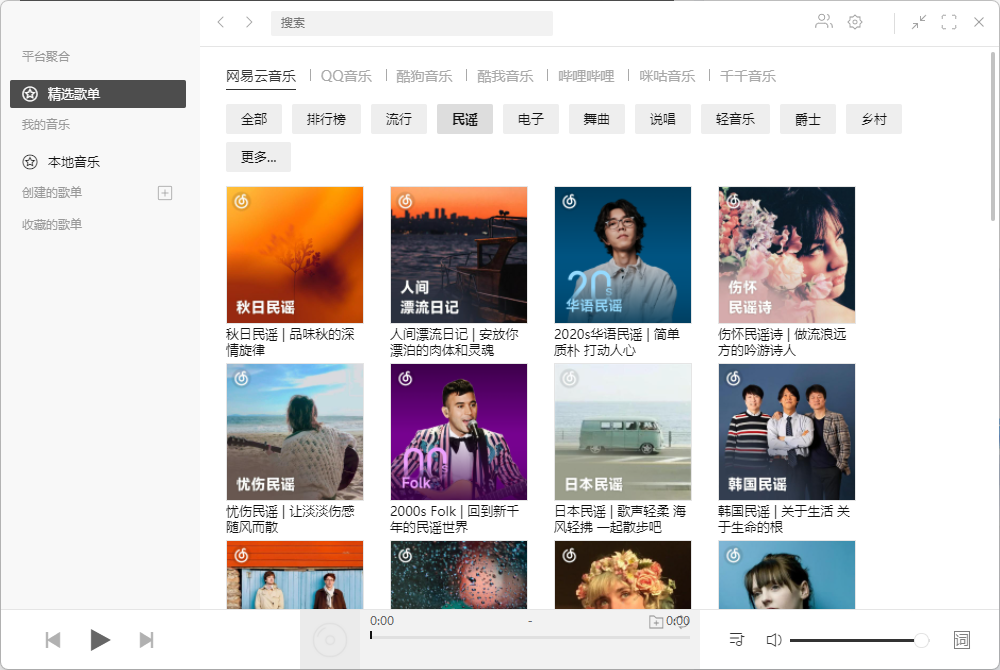The image size is (1000, 670).
Task: Filter playlists by 电子
Action: pos(531,119)
